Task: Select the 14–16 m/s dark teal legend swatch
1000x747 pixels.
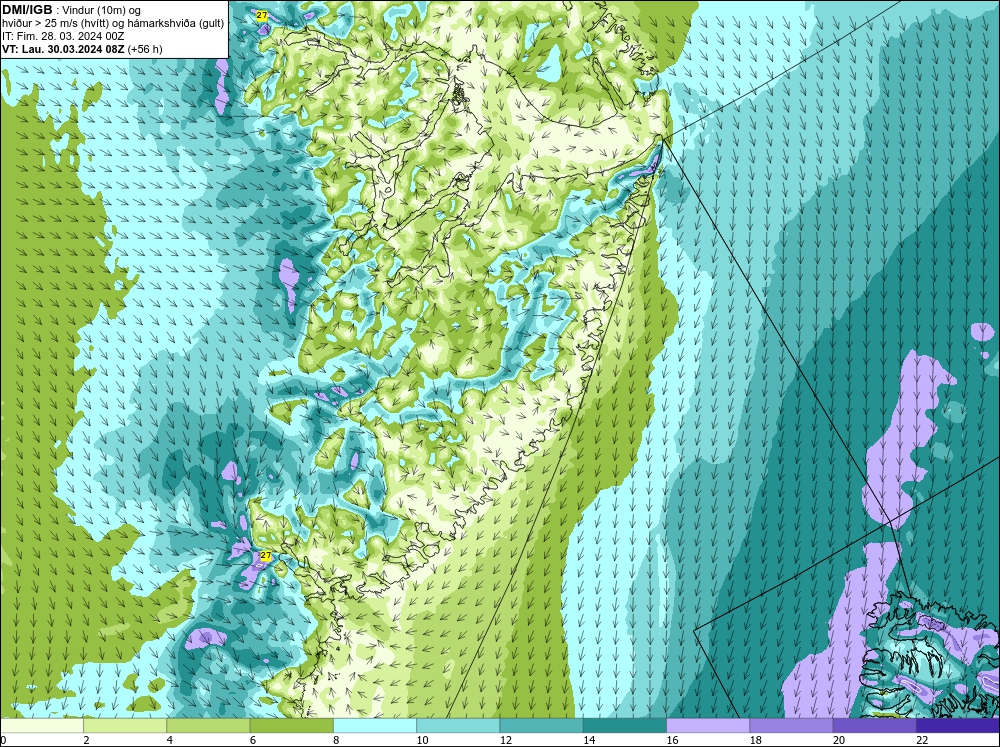Action: [625, 726]
